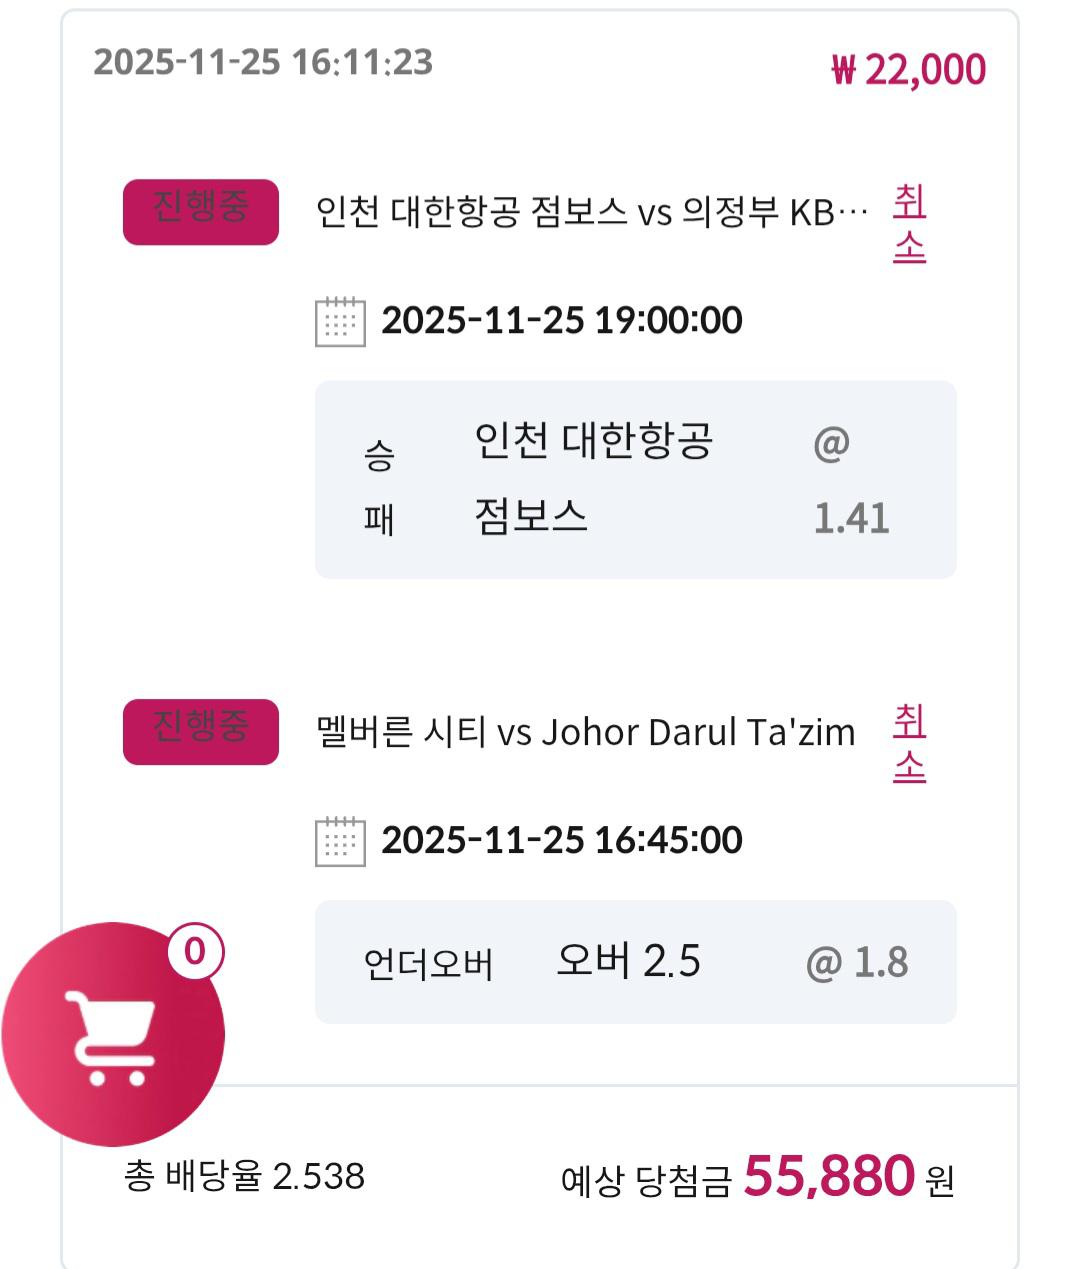Open the 멜버른 시티 vs Johor Darul Ta'zim title
1080x1269 pixels.
click(585, 732)
